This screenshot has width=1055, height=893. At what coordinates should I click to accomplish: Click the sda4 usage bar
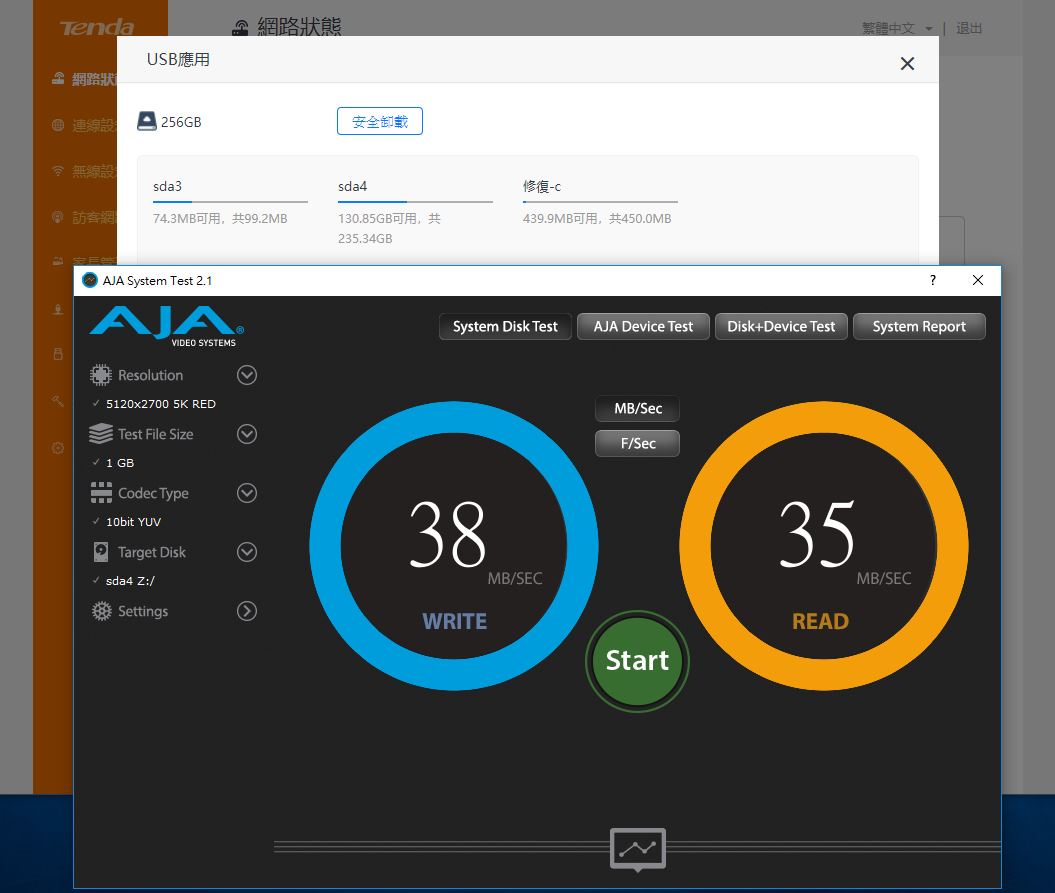coord(415,201)
